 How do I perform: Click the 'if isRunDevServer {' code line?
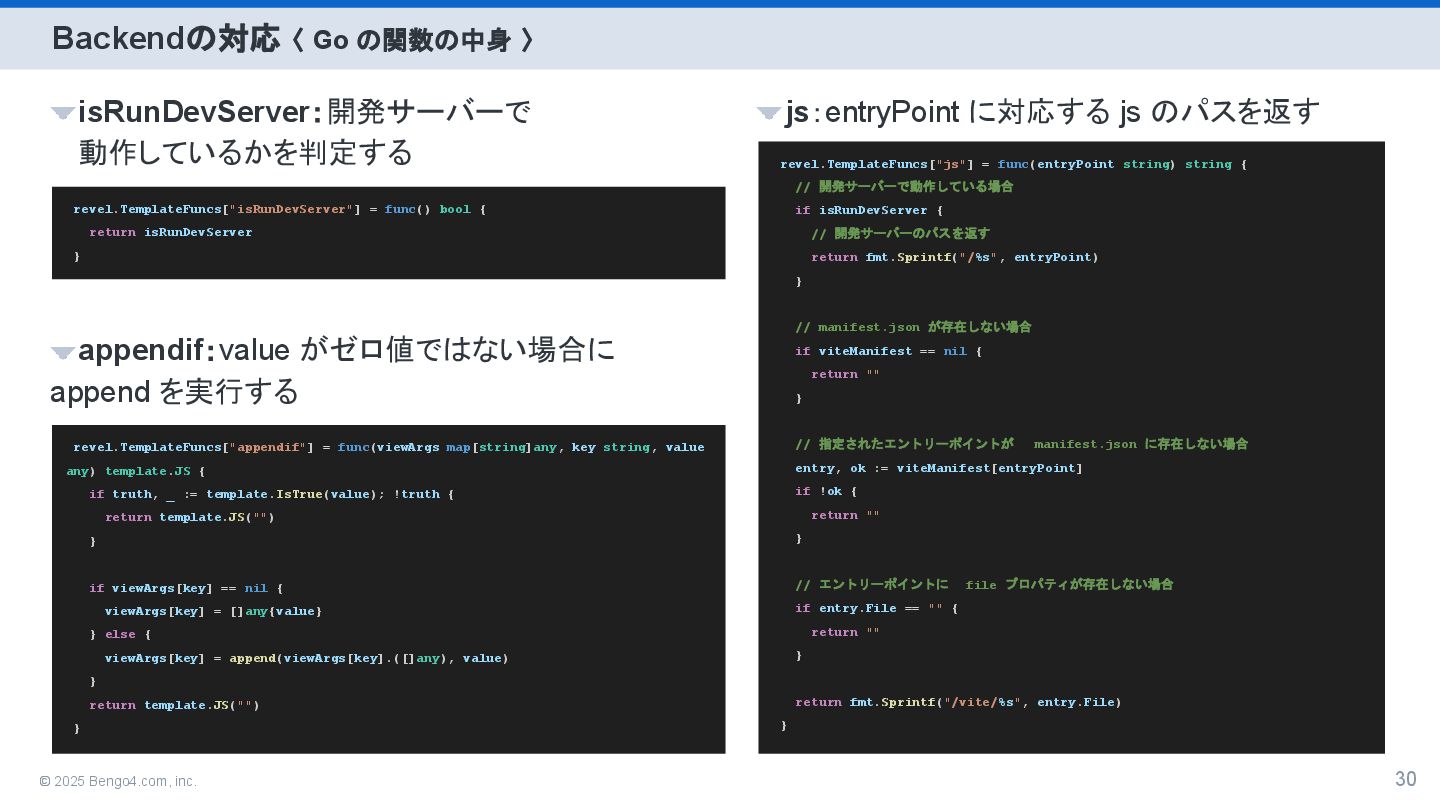(x=869, y=210)
